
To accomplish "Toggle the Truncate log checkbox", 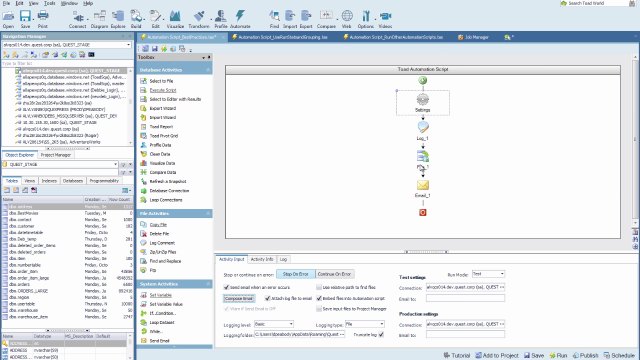I will click(x=381, y=334).
